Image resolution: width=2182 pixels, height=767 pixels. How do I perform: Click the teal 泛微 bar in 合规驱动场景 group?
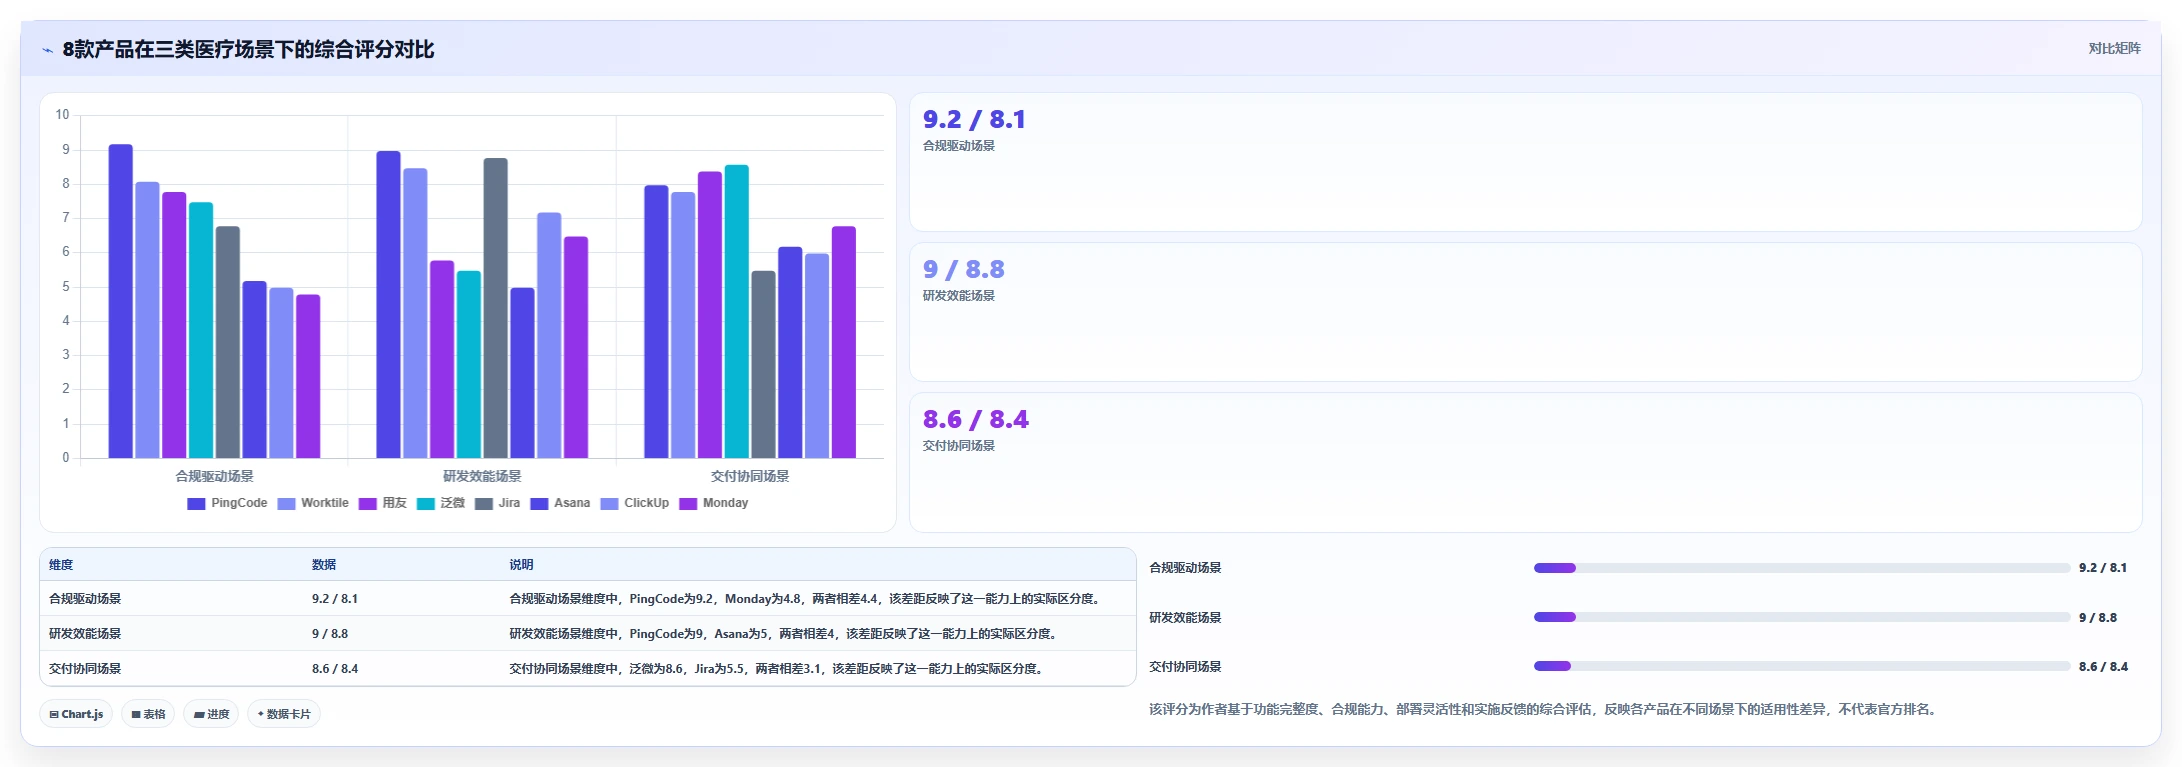(201, 330)
